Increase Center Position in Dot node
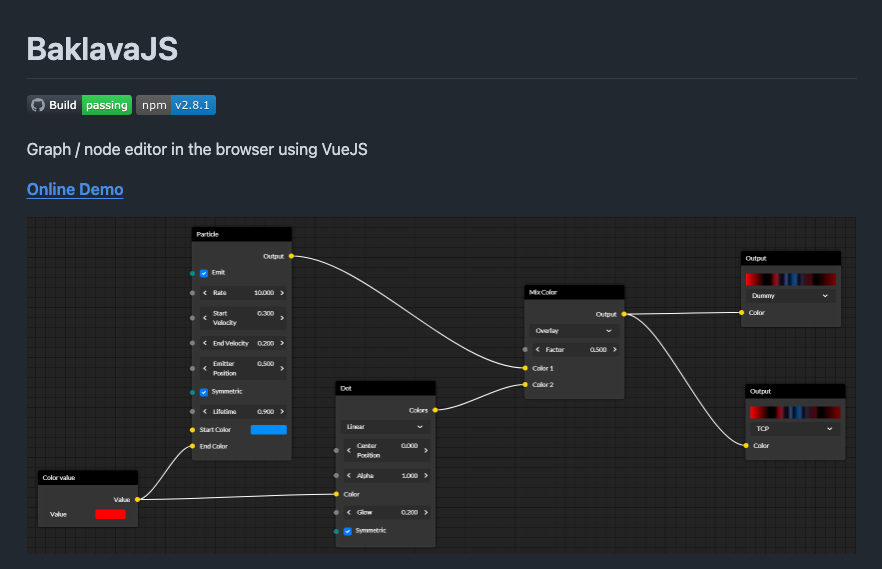Screen dimensions: 882x569 pos(426,450)
